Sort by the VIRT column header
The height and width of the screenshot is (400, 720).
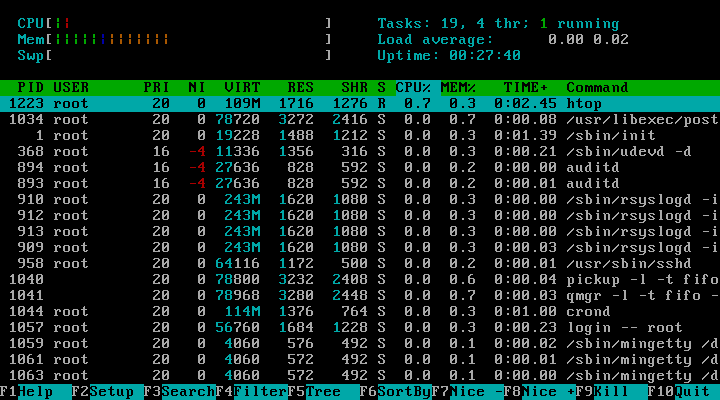click(x=242, y=88)
